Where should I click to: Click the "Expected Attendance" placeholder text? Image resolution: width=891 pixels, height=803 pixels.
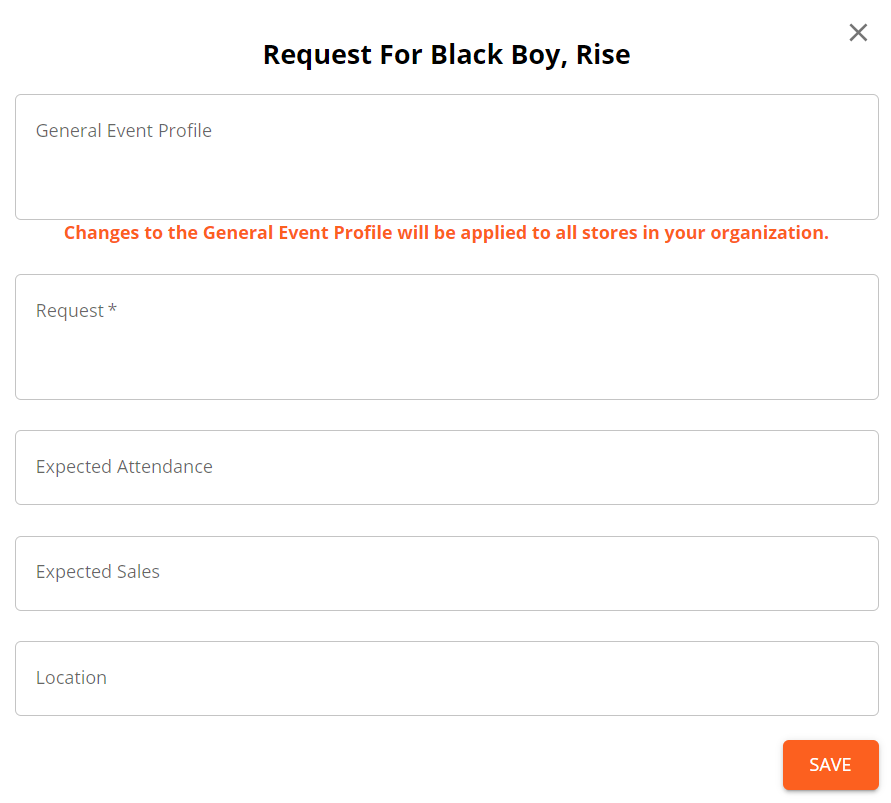coord(124,467)
